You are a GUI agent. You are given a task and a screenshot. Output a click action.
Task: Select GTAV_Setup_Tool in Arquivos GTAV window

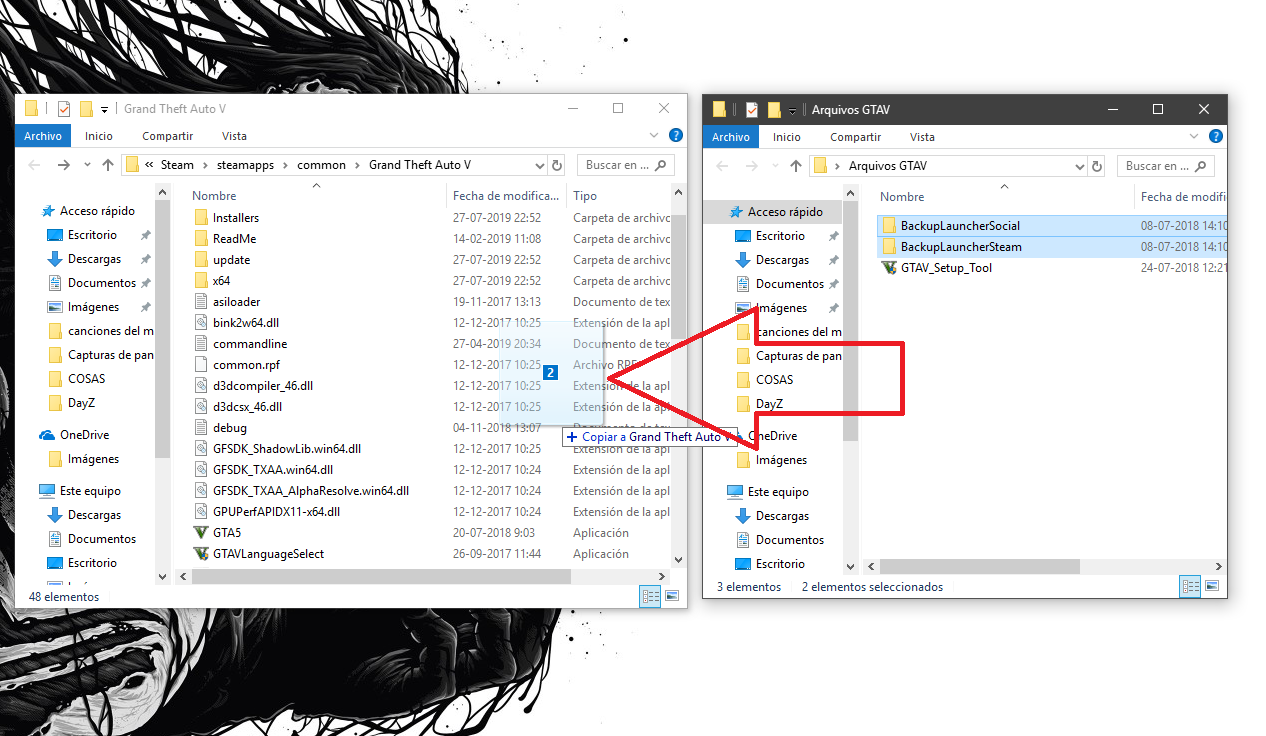point(946,267)
